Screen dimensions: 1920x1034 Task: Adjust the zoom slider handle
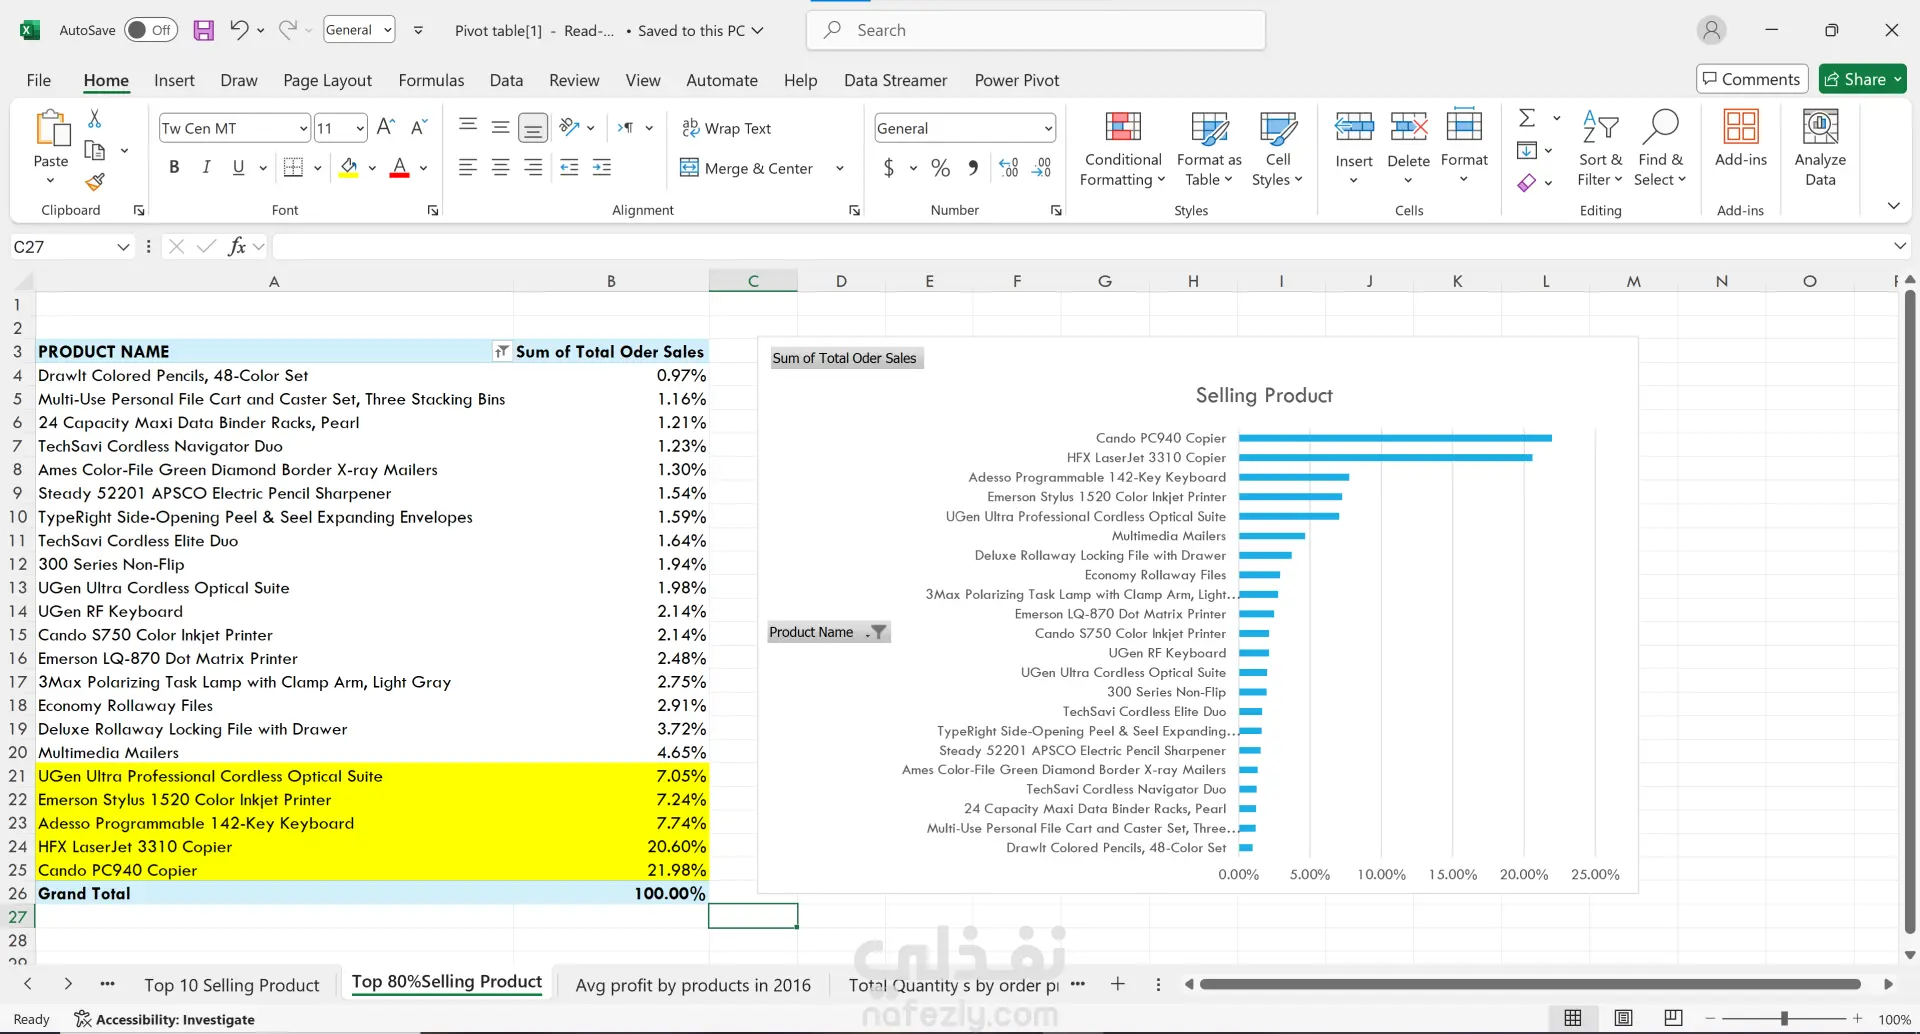1784,1019
